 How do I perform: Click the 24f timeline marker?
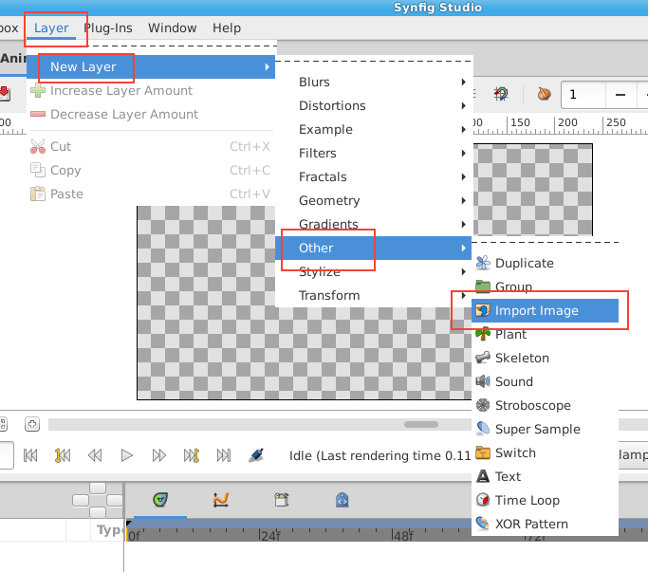pyautogui.click(x=270, y=536)
